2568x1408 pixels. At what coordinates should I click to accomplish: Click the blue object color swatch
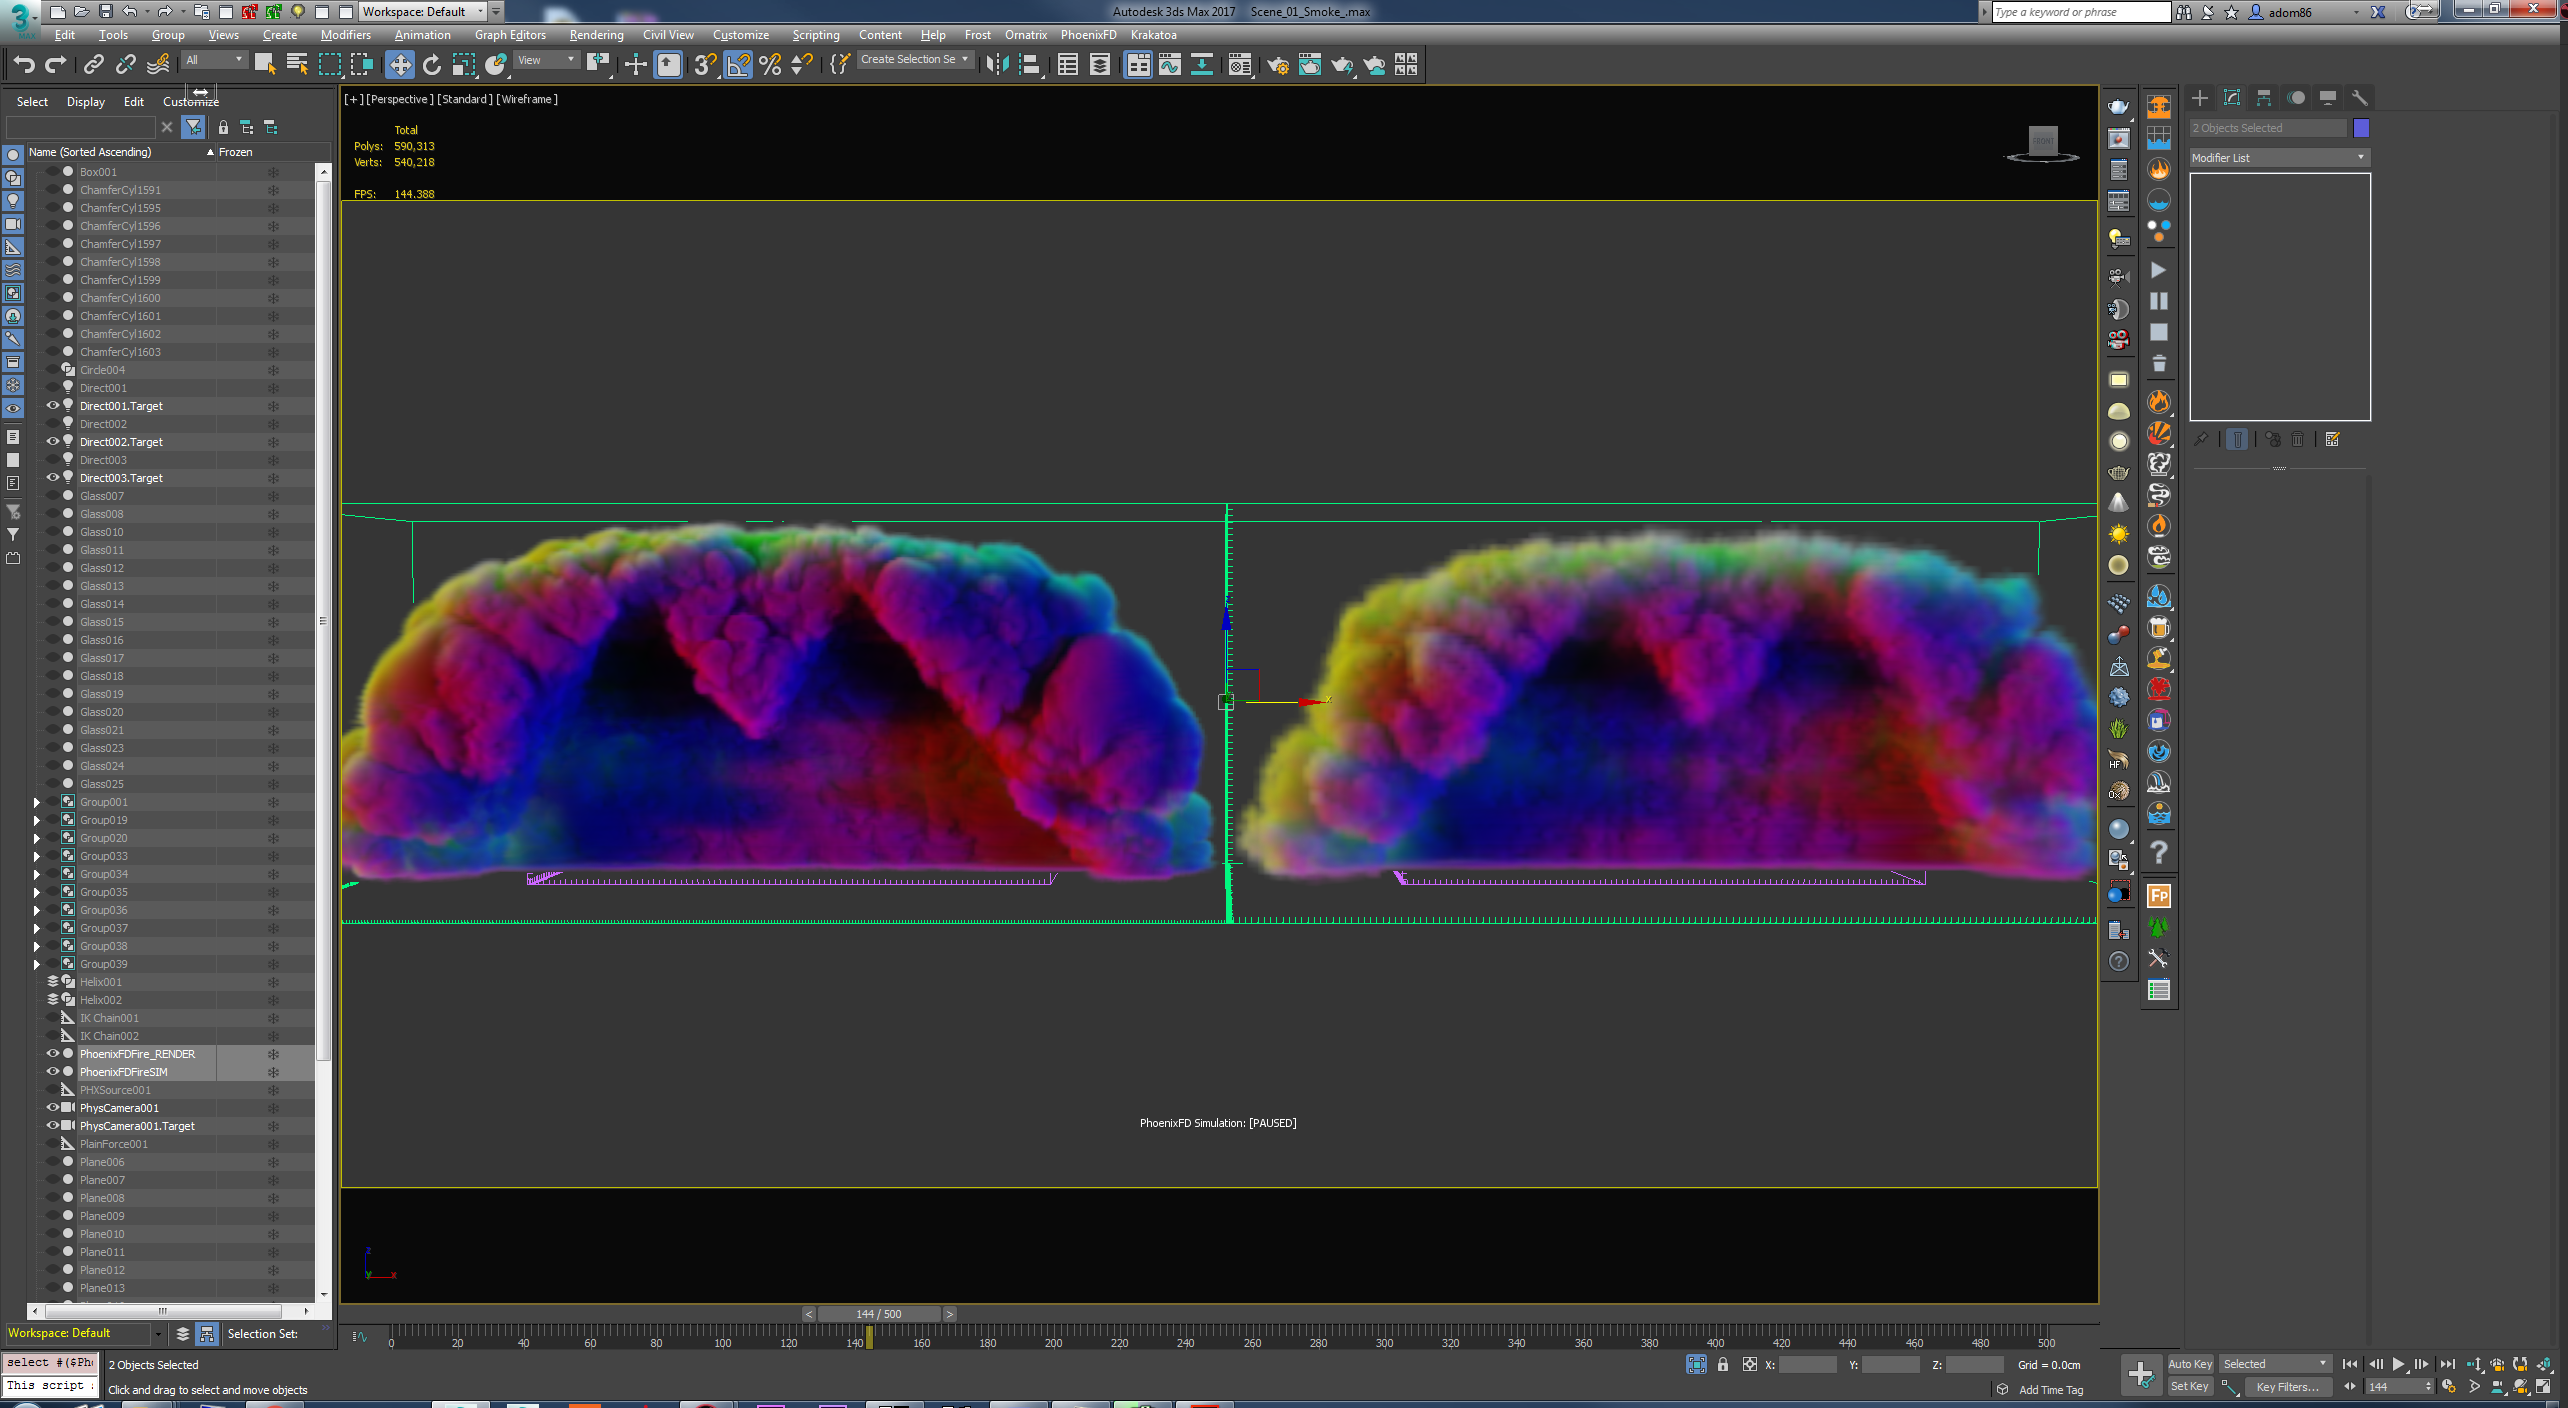pos(2362,128)
